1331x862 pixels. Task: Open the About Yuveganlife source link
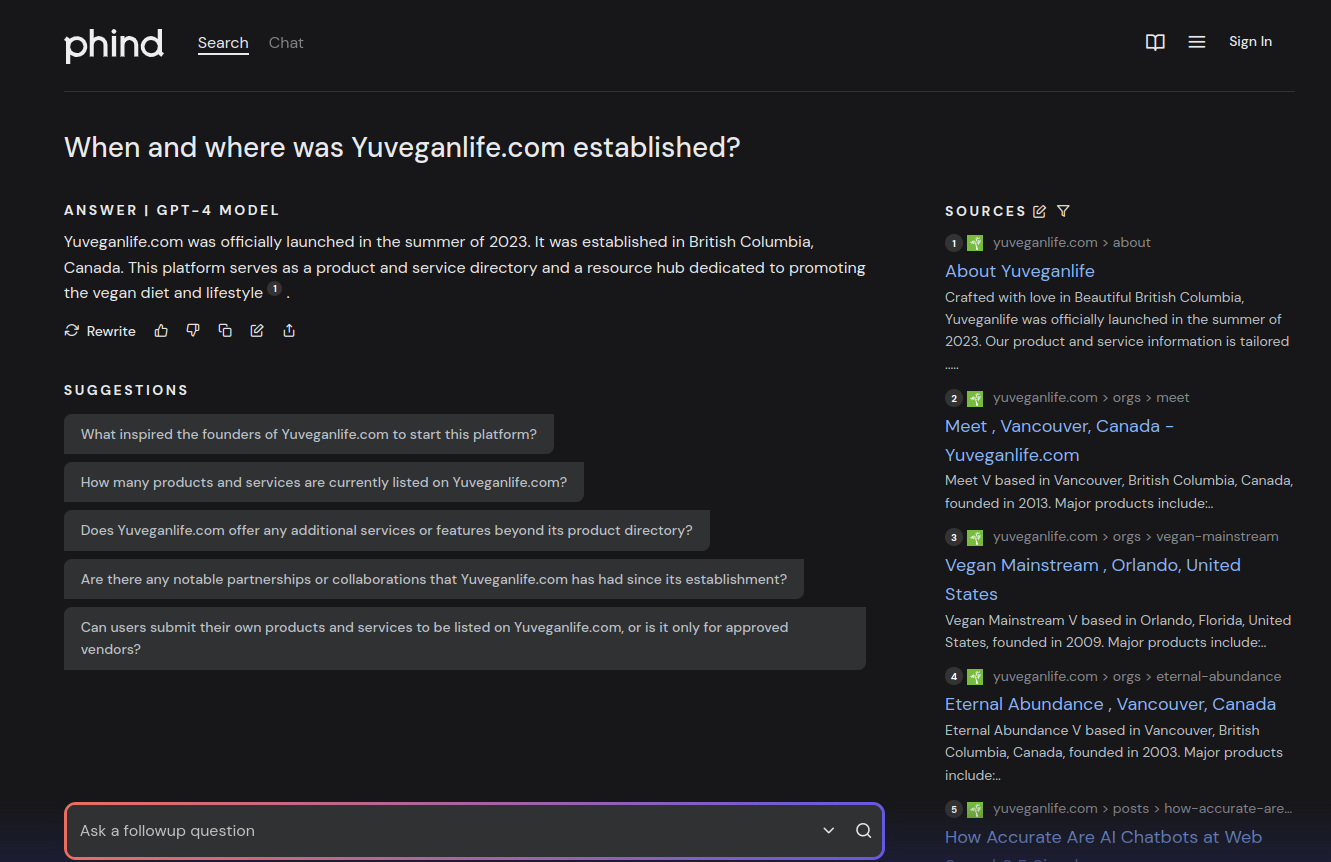coord(1020,271)
